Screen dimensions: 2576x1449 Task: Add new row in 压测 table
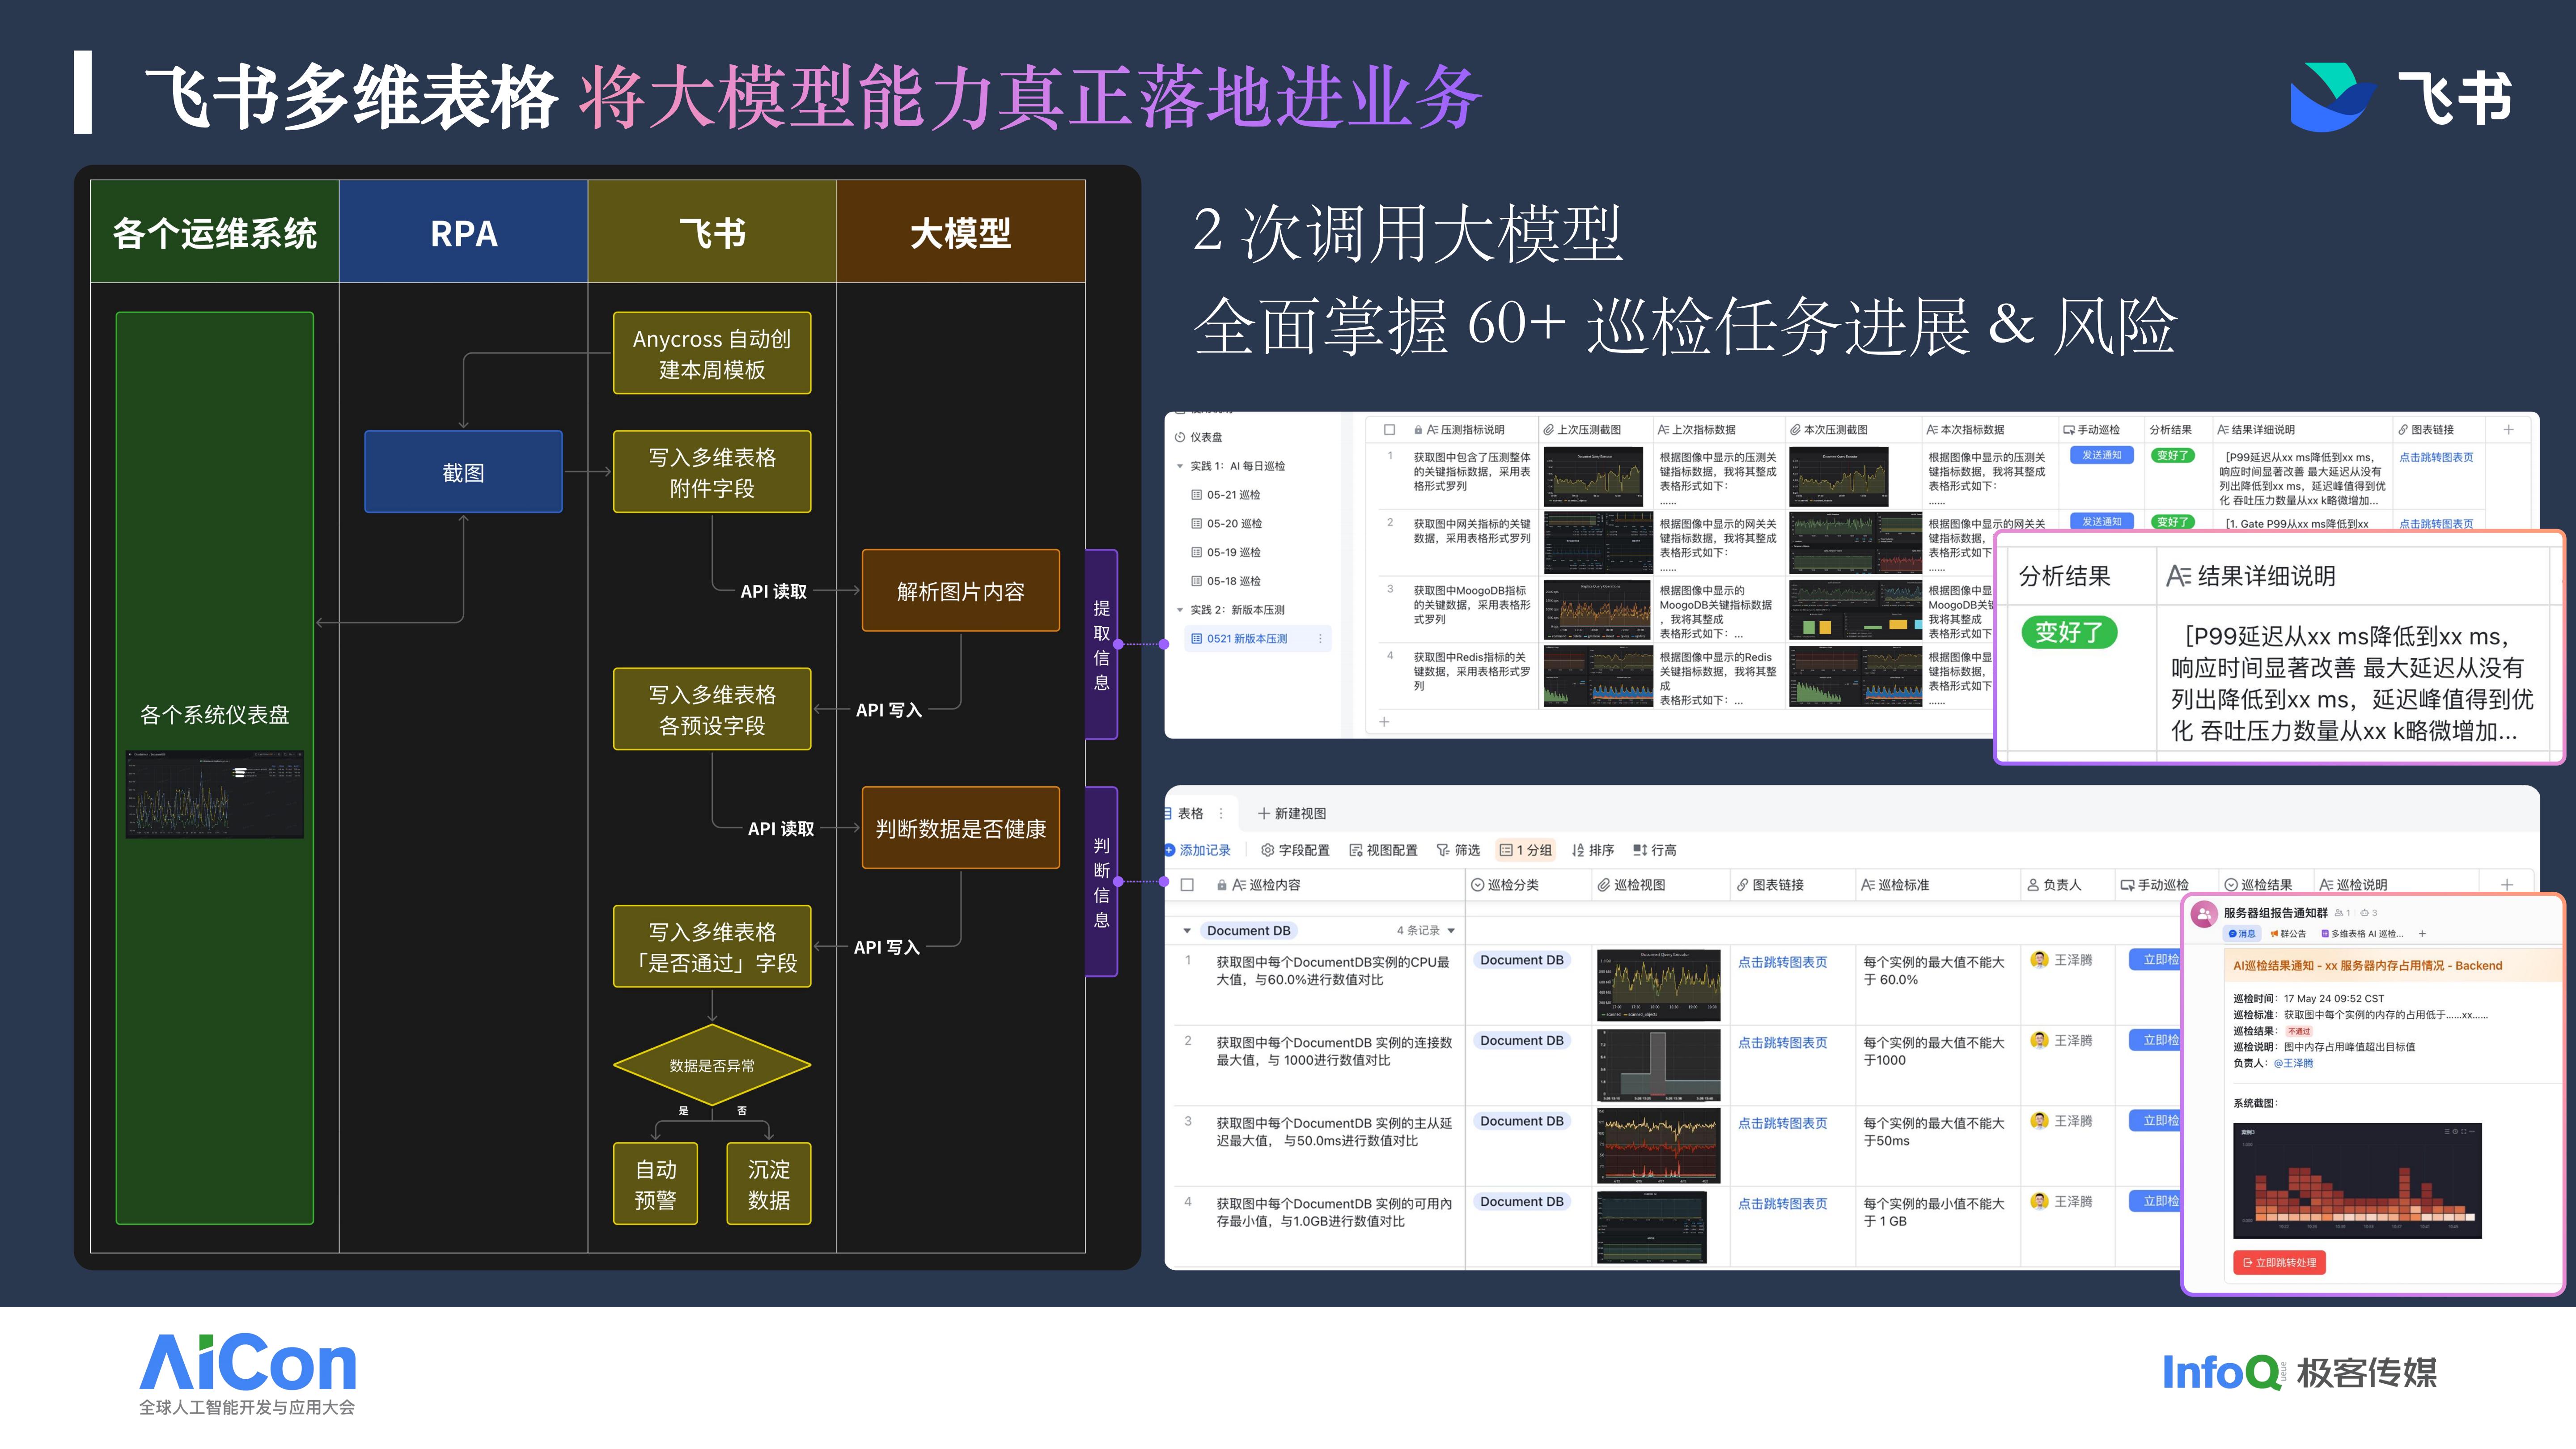tap(1384, 721)
